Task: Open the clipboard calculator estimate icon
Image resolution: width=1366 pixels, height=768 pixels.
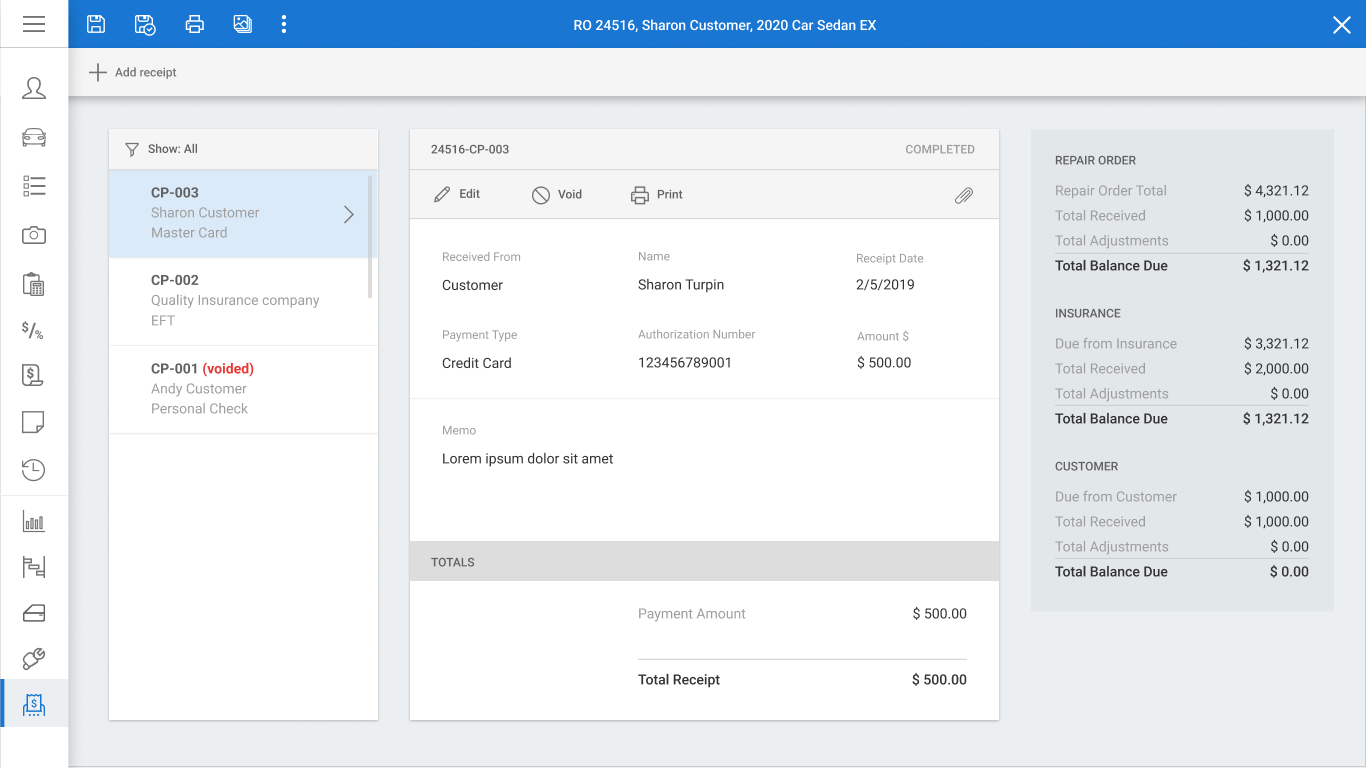Action: 34,283
